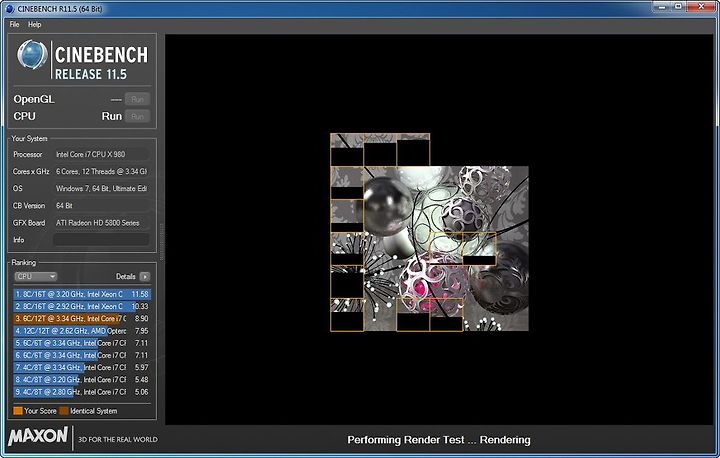The height and width of the screenshot is (458, 720).
Task: Select ranking row 7 score 5.97
Action: pyautogui.click(x=82, y=368)
